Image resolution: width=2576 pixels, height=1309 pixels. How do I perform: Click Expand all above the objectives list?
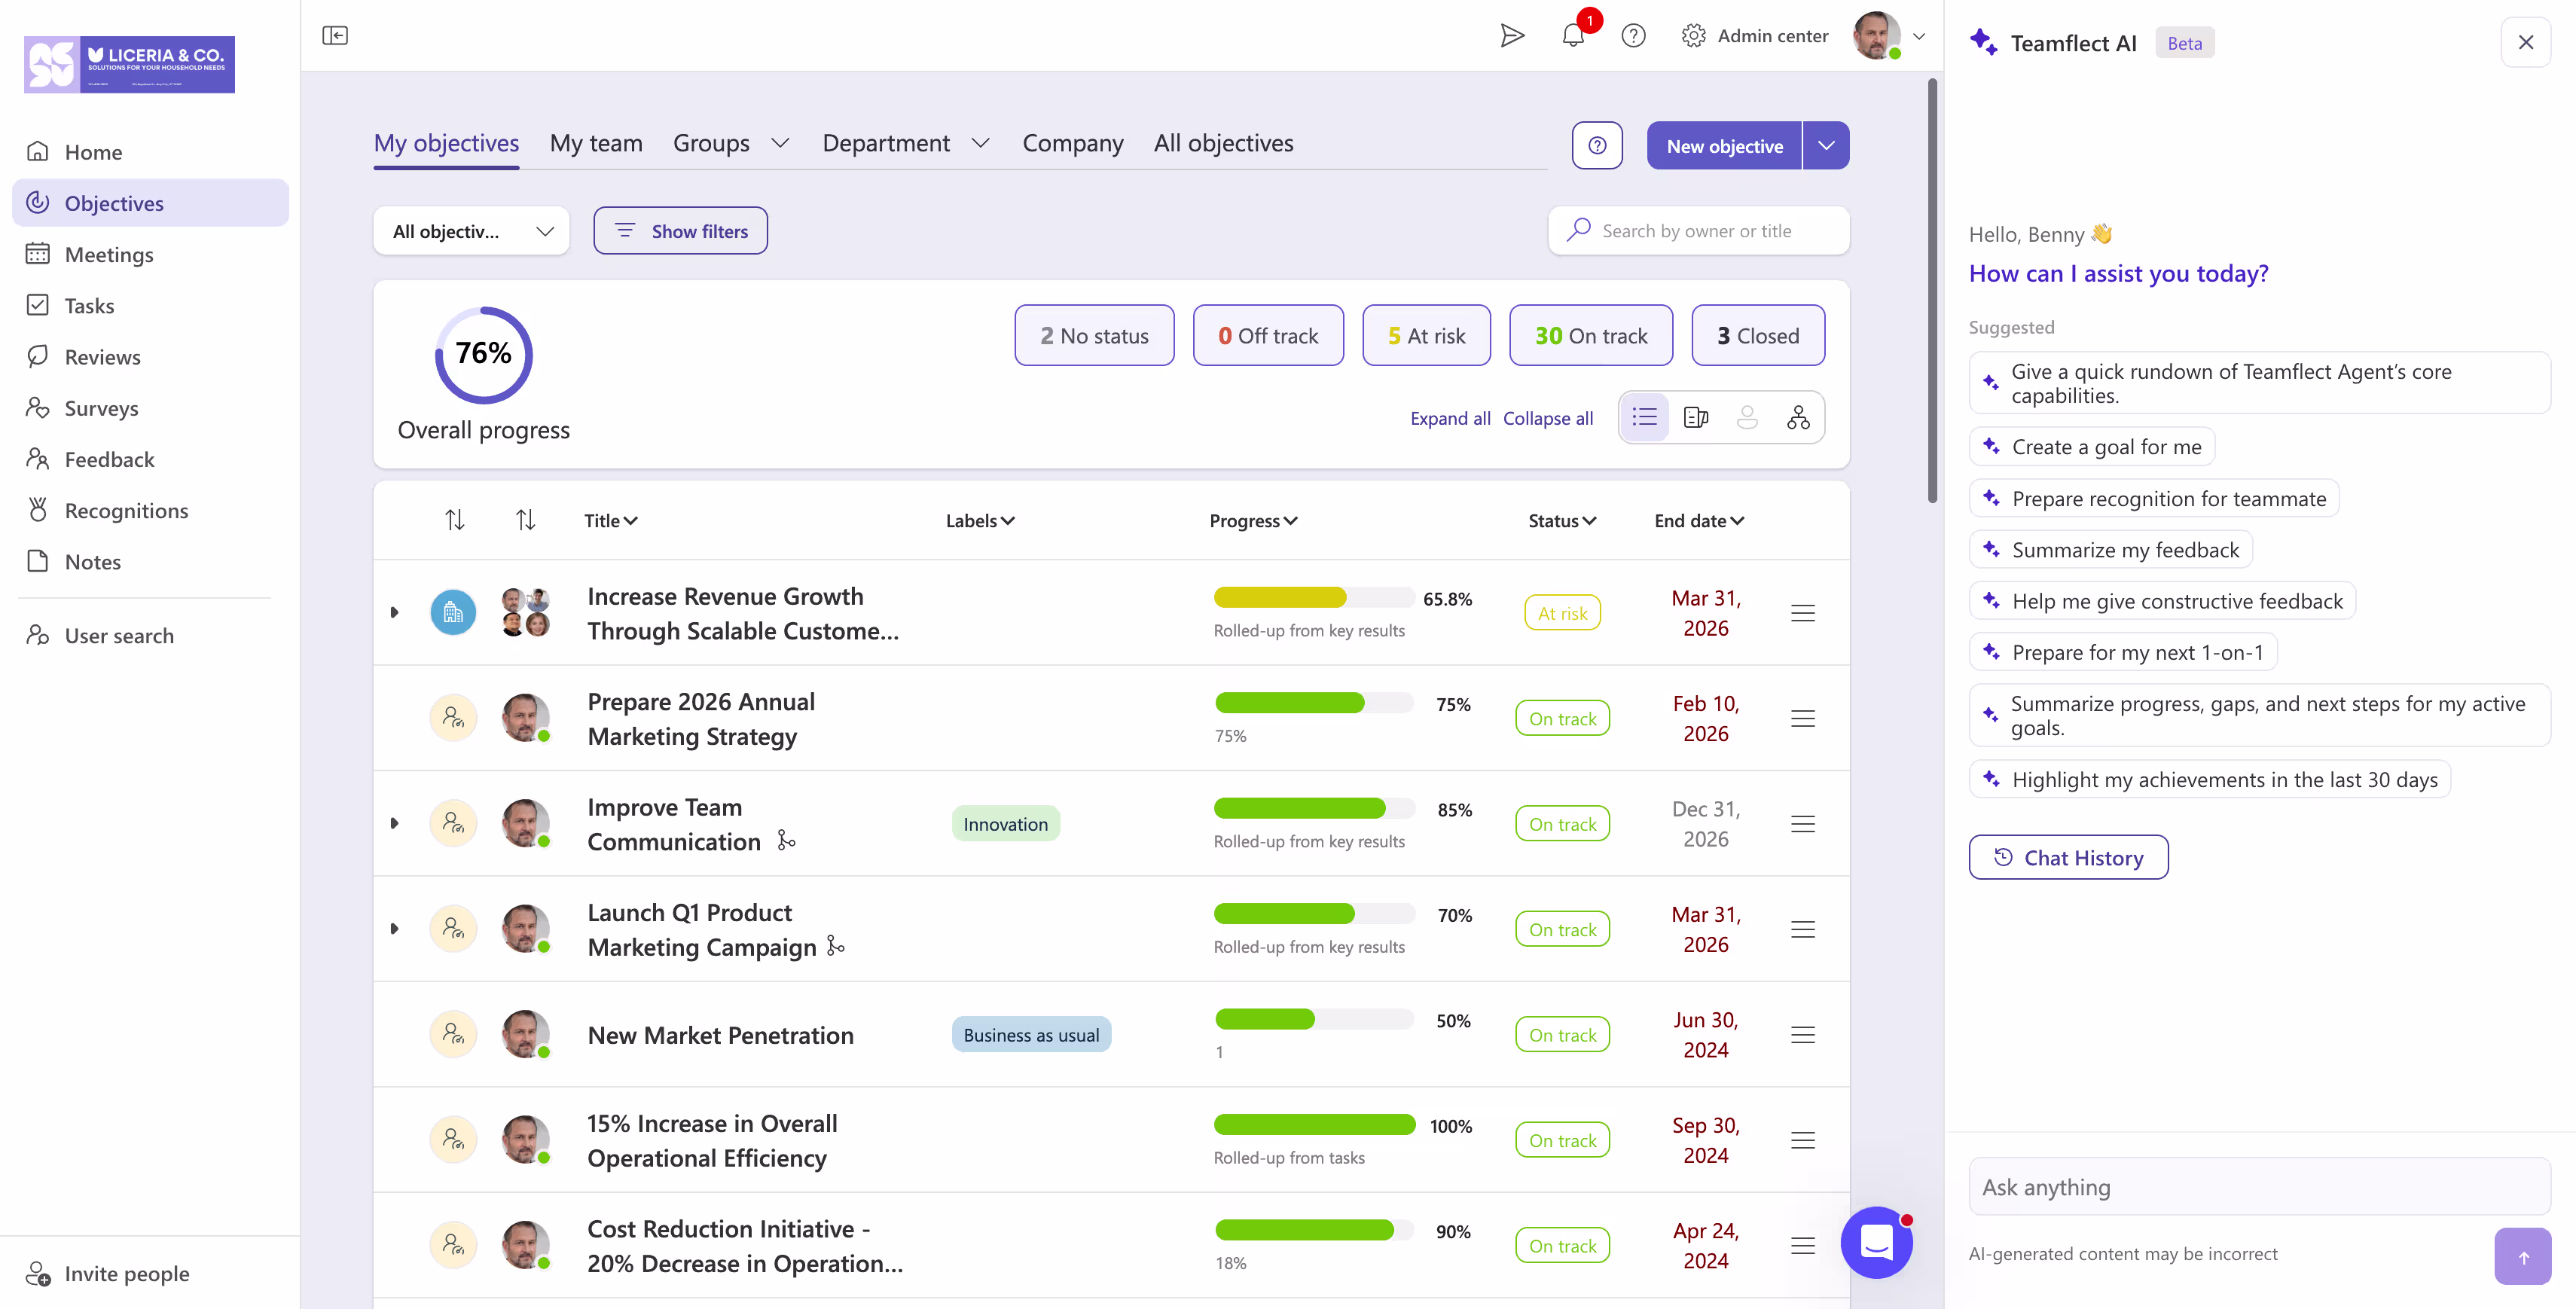coord(1450,418)
